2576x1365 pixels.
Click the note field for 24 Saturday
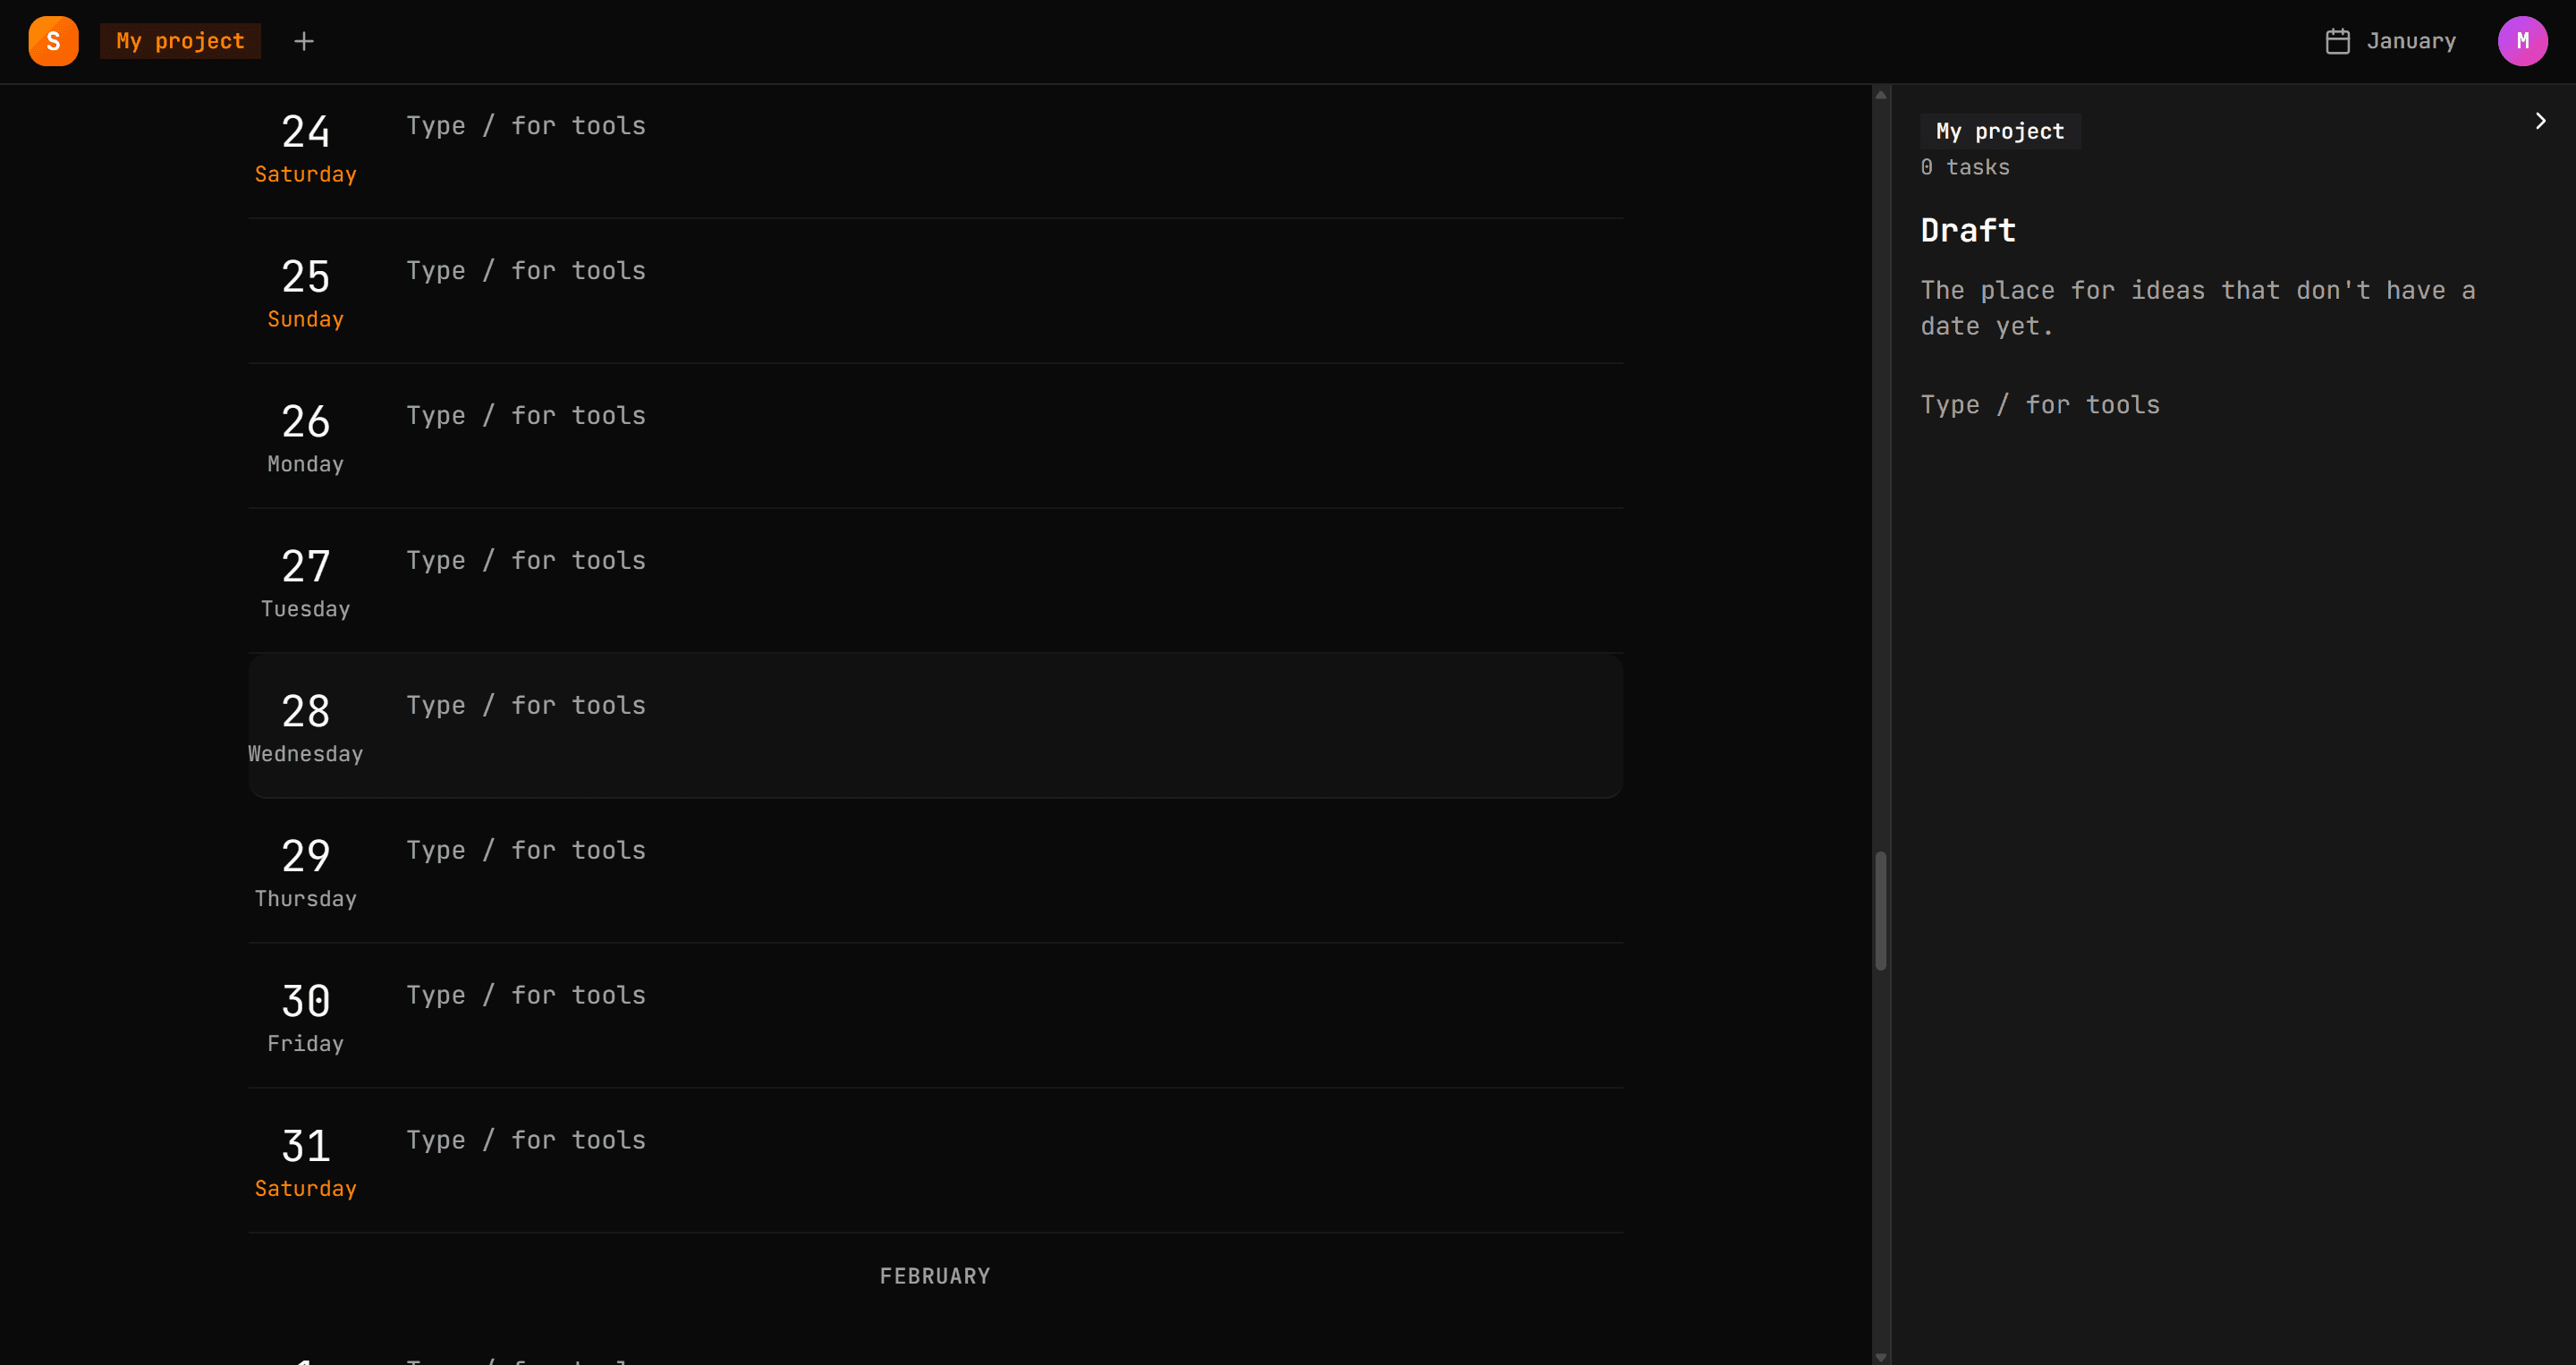1014,126
